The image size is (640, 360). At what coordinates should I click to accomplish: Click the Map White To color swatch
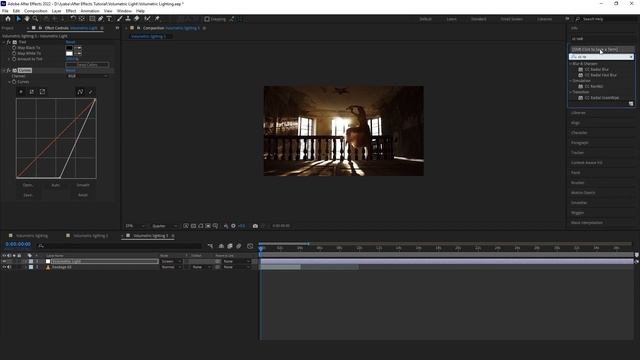pos(69,53)
